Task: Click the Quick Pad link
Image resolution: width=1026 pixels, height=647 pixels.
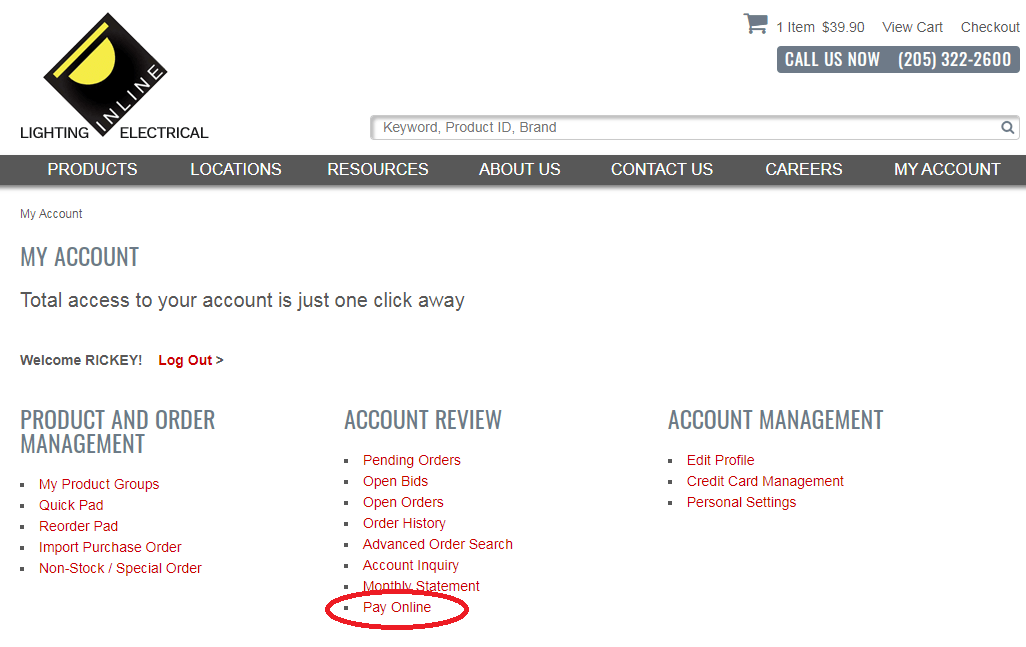Action: 71,505
